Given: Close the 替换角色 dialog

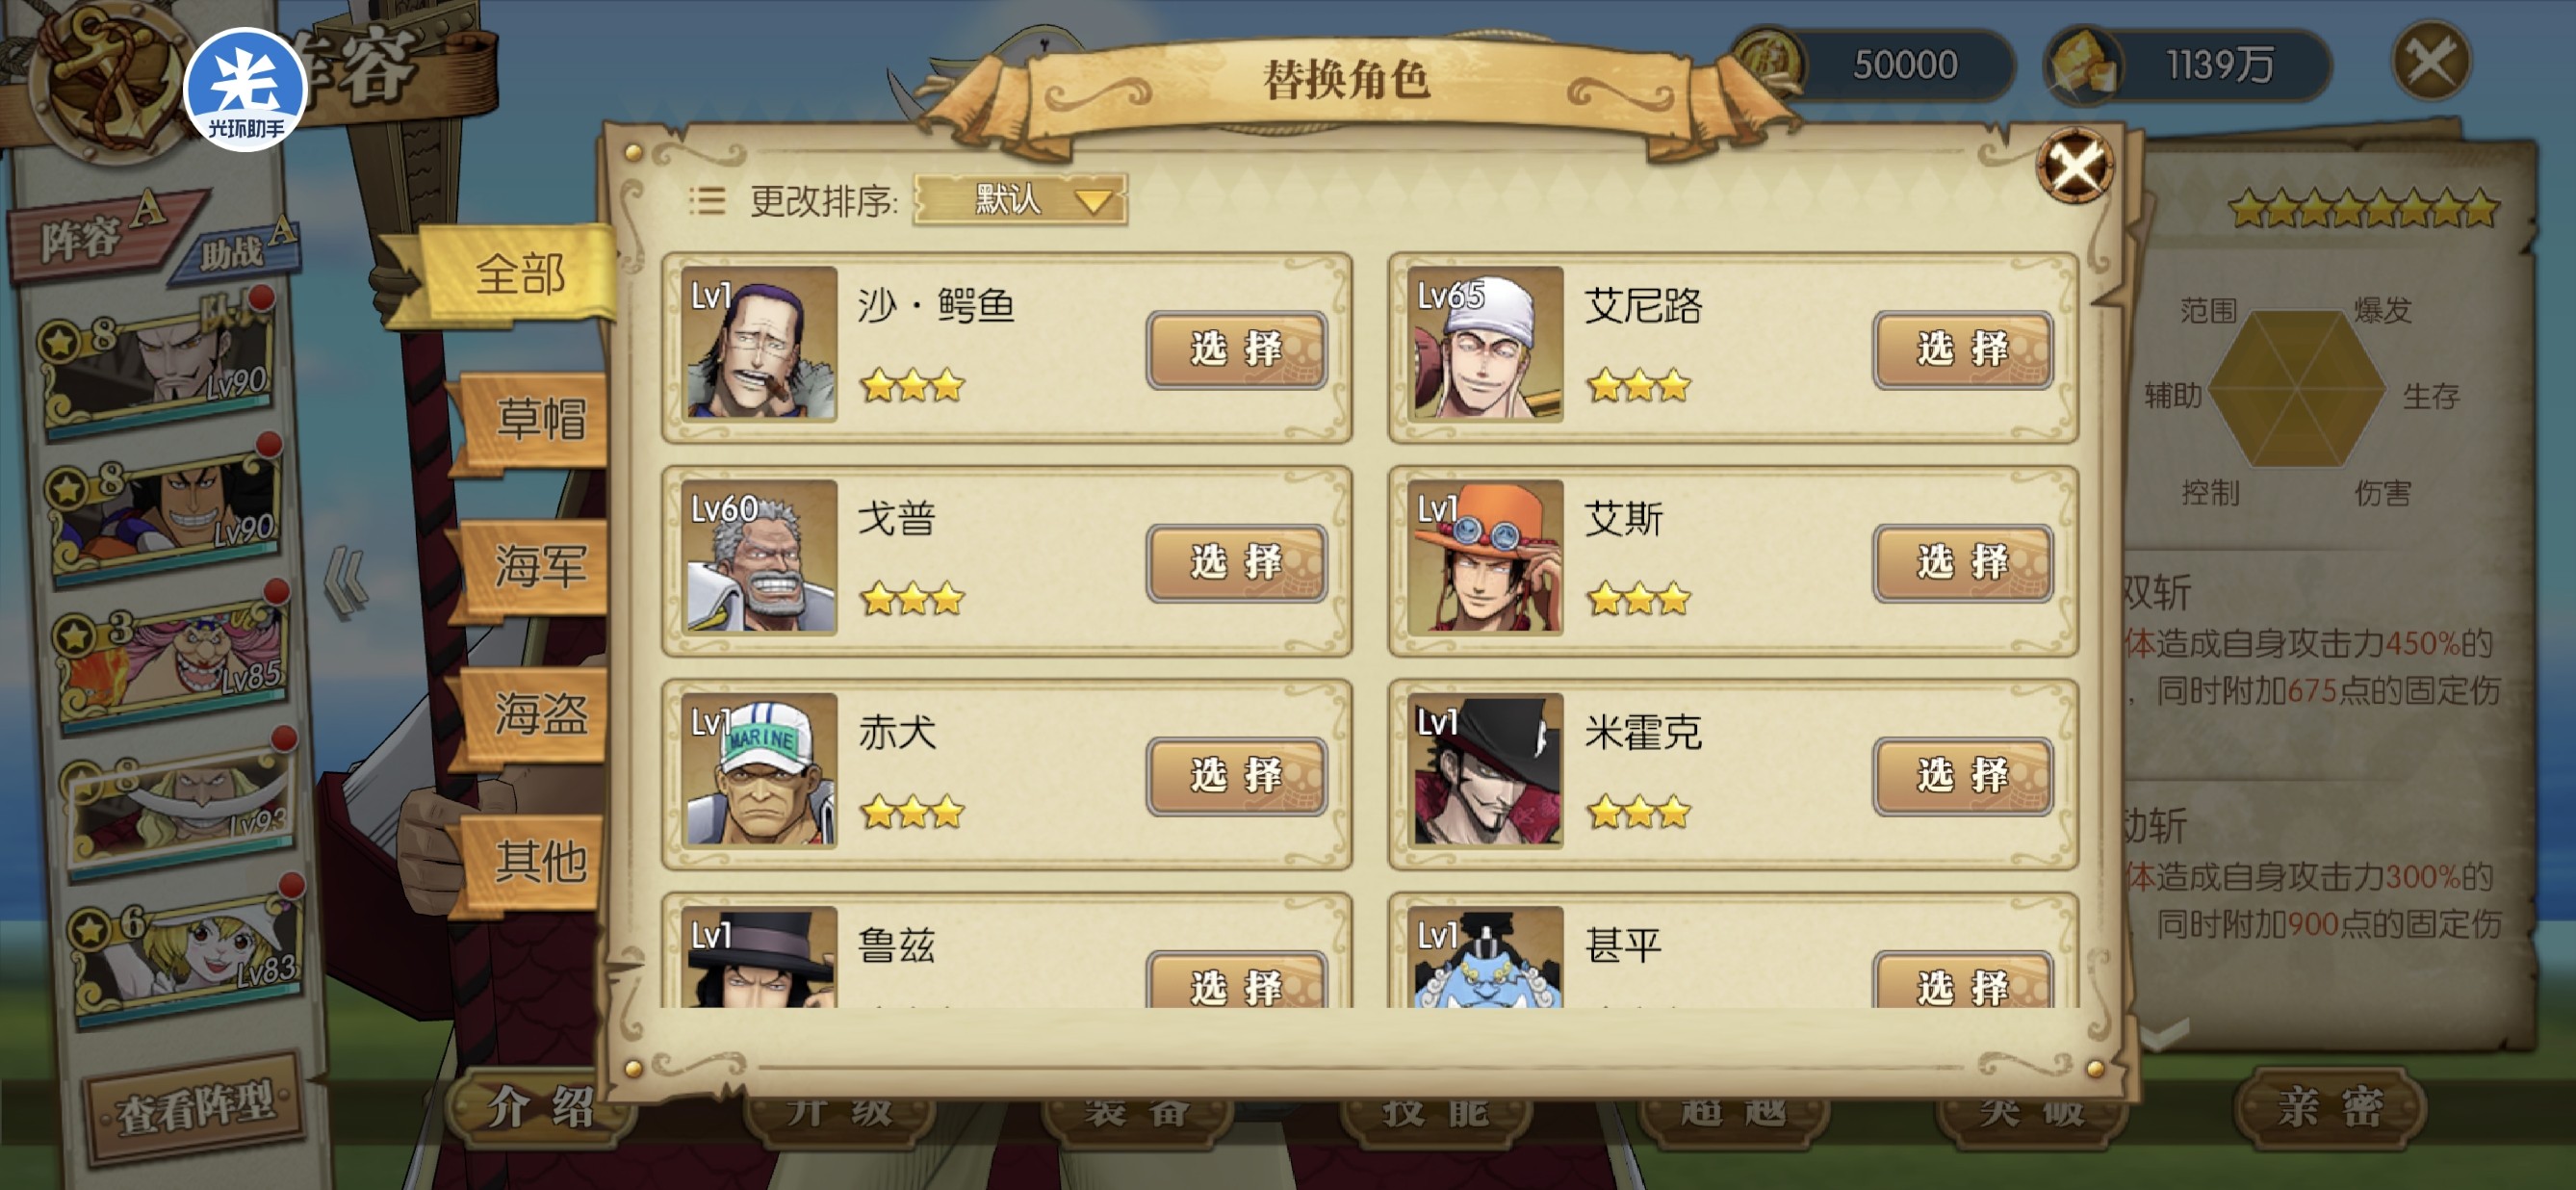Looking at the screenshot, I should [2074, 166].
